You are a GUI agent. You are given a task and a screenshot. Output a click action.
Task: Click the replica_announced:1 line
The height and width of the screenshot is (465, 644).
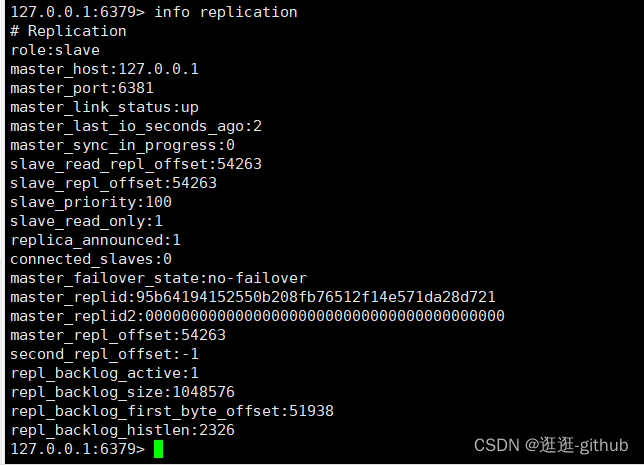tap(95, 240)
